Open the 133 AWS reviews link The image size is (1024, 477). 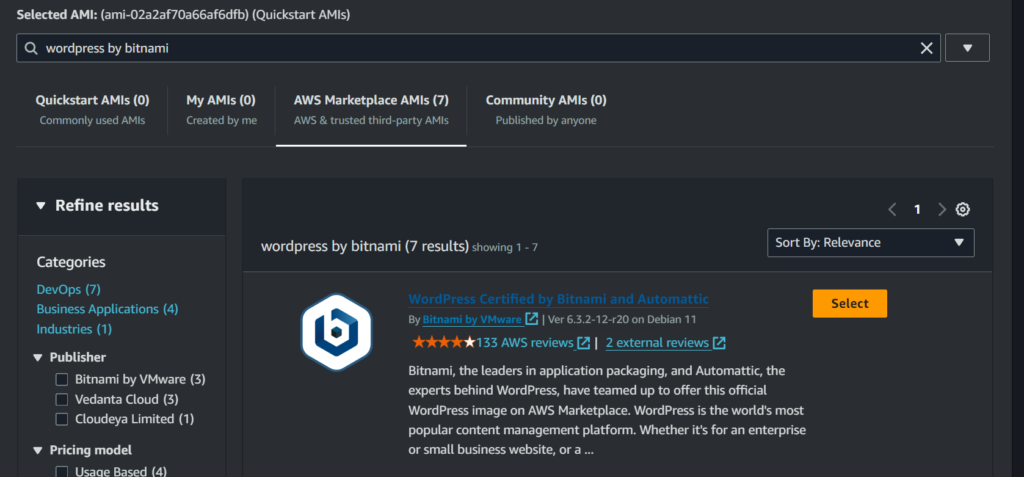click(524, 342)
